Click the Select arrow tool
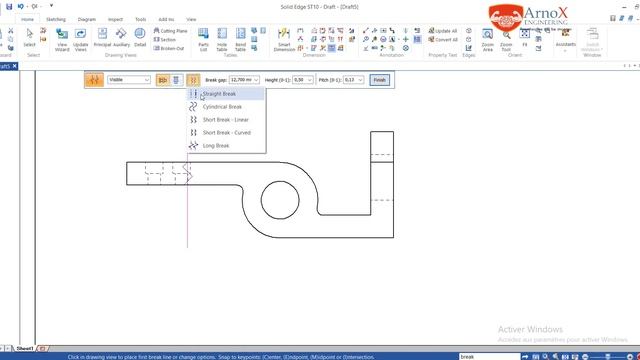 click(x=29, y=38)
